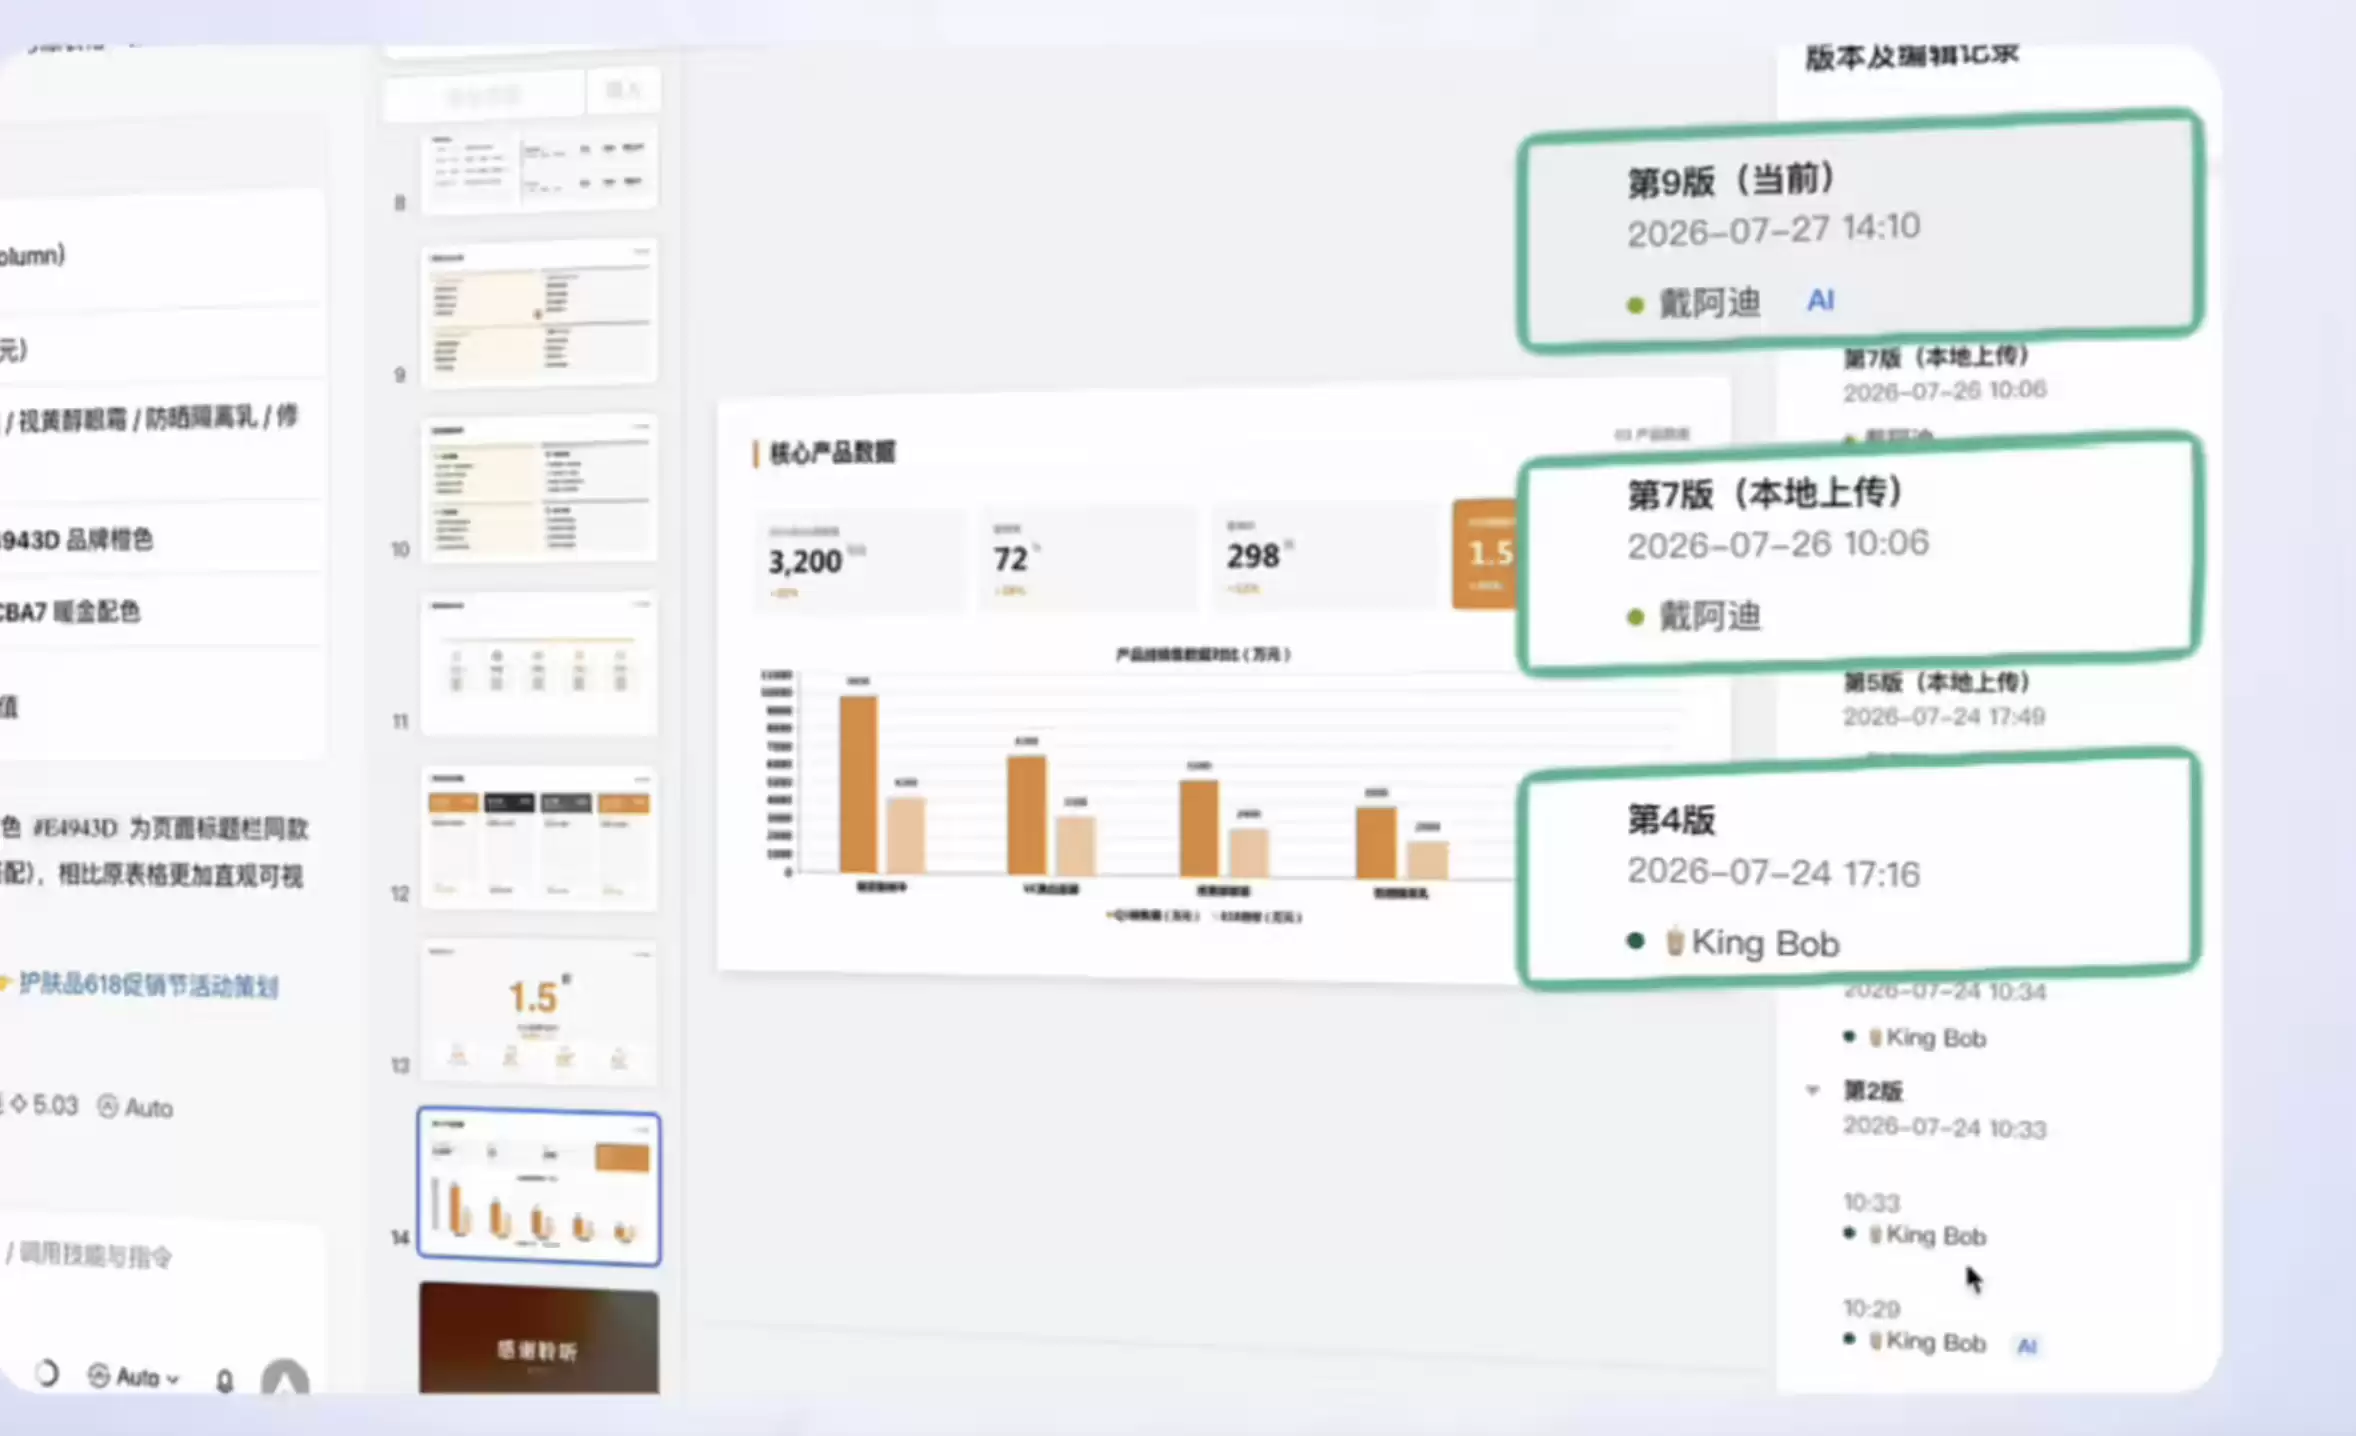The width and height of the screenshot is (2356, 1436).
Task: Click the round send arrow button
Action: click(285, 1378)
